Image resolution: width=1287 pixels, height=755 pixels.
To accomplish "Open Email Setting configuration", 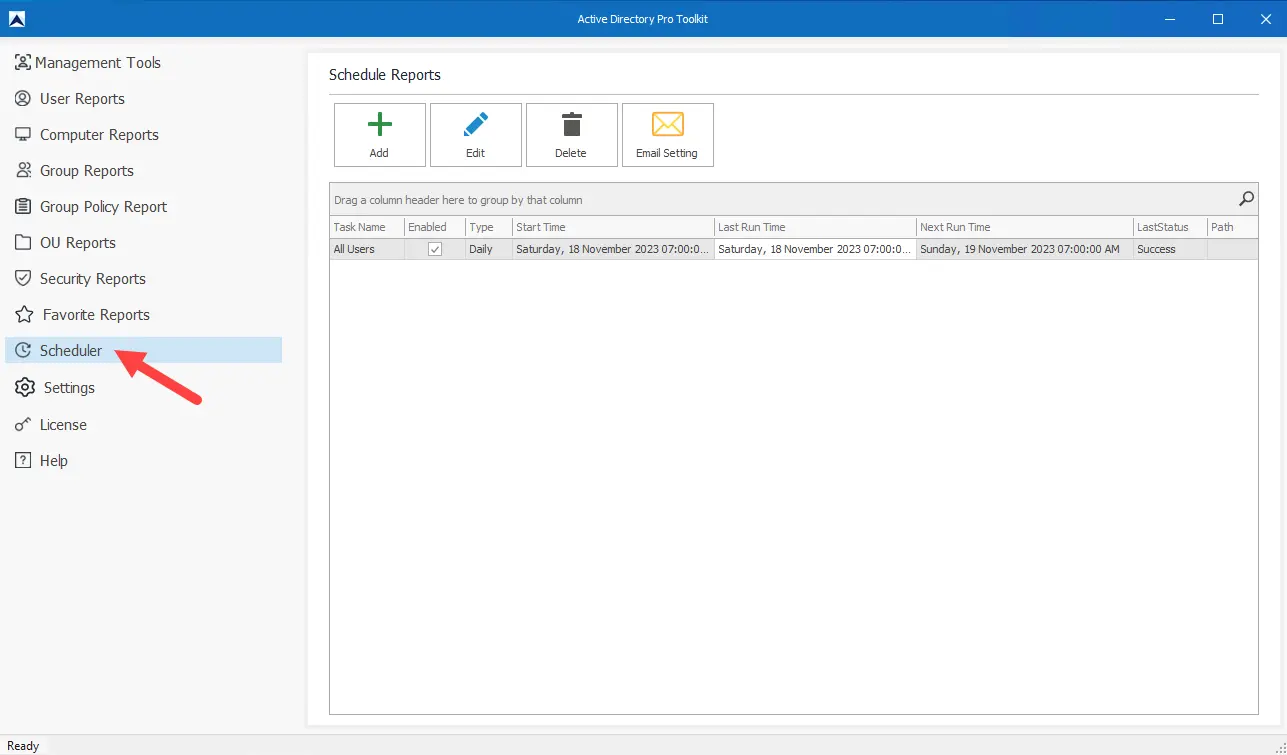I will [x=667, y=135].
